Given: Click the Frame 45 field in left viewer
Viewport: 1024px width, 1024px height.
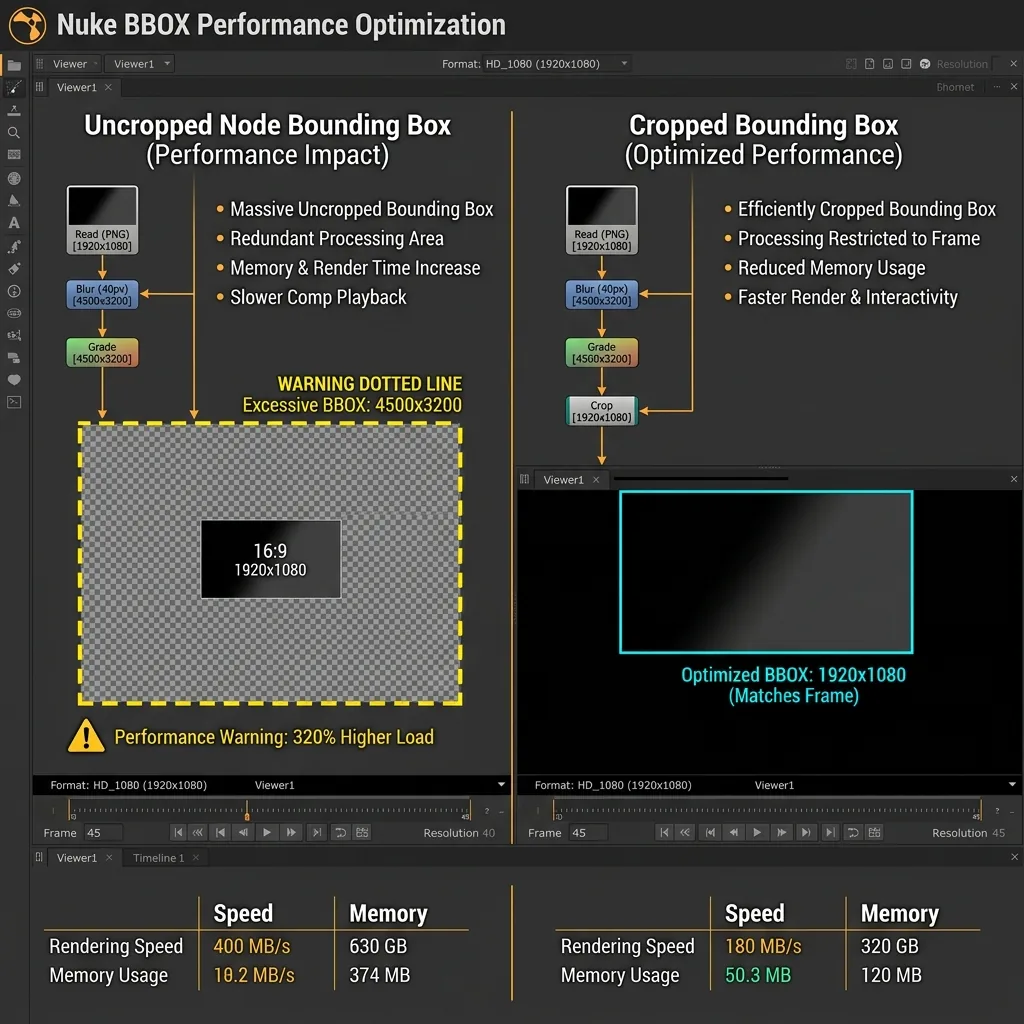Looking at the screenshot, I should pos(101,833).
